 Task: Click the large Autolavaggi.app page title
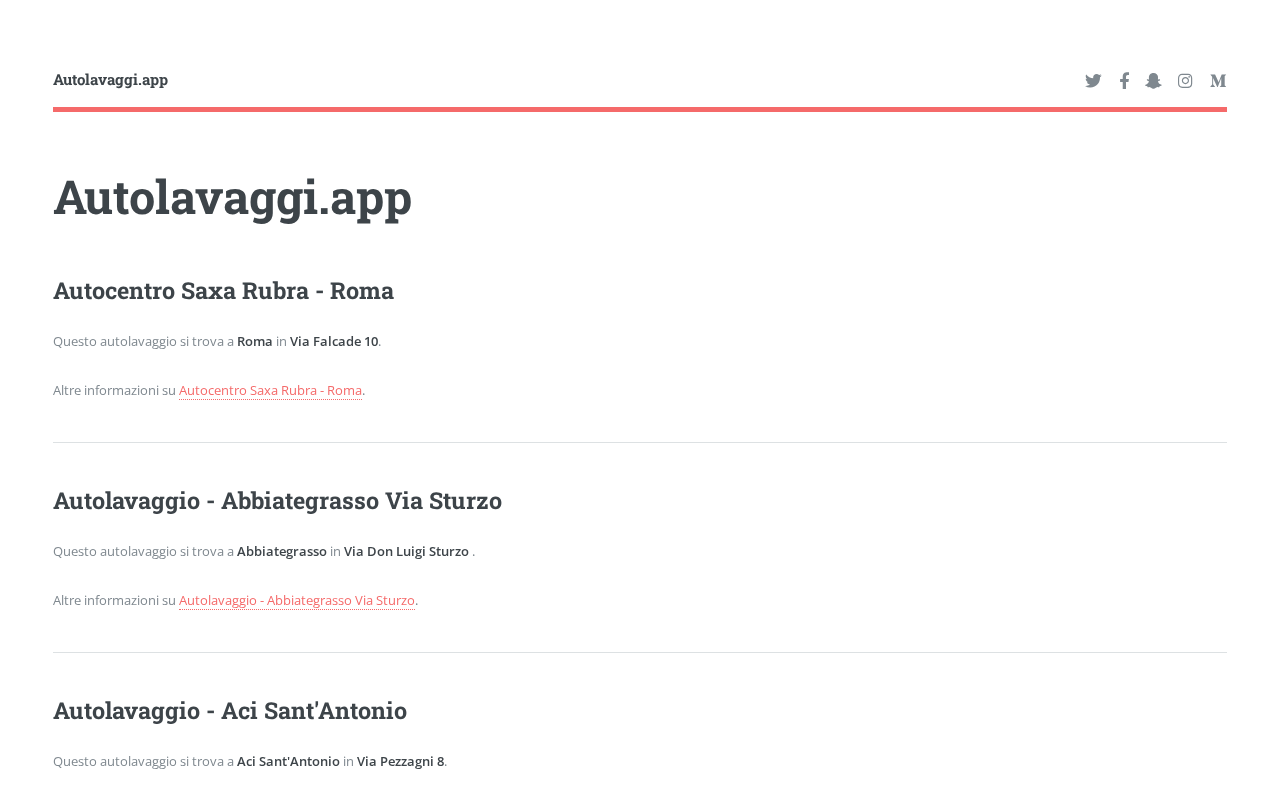(232, 197)
